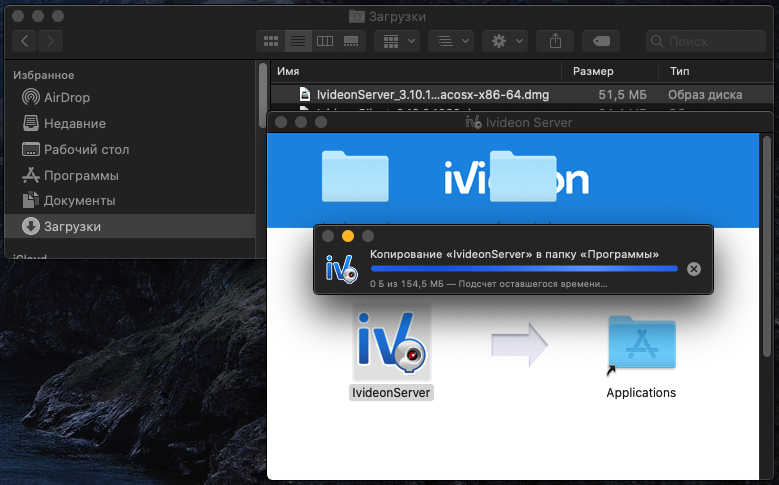Viewport: 779px width, 485px height.
Task: Minimize the copy progress dialog
Action: (x=348, y=236)
